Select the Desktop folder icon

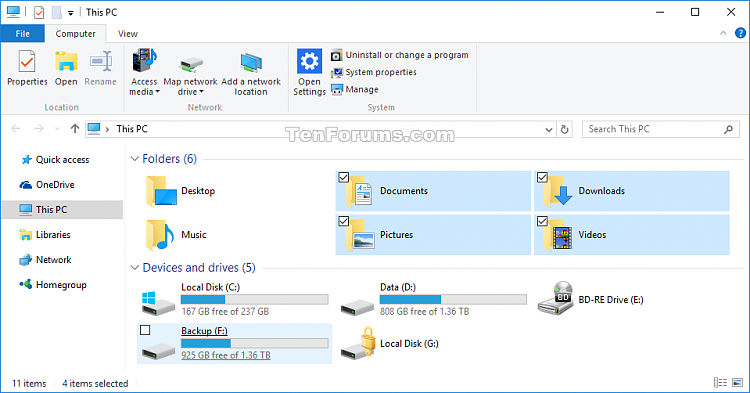point(161,191)
